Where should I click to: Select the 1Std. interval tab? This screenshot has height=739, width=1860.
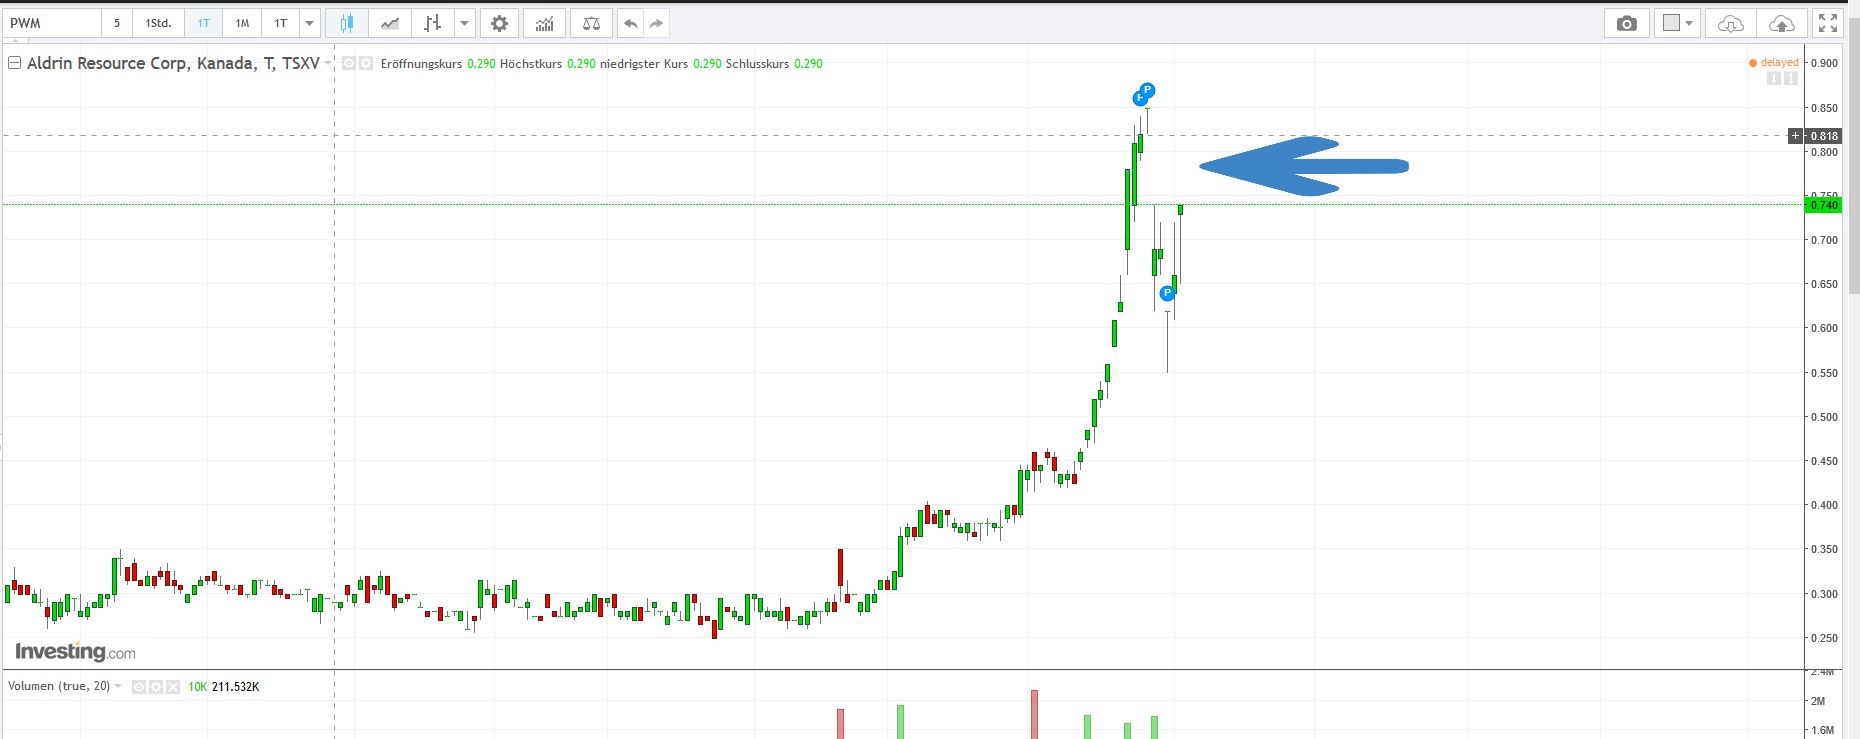158,23
